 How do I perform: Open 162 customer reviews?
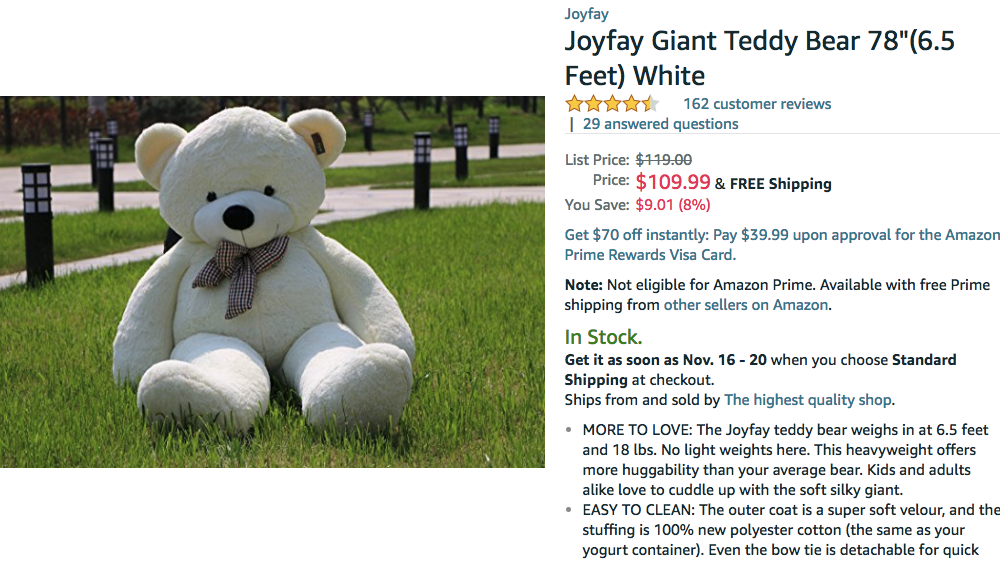[x=757, y=104]
